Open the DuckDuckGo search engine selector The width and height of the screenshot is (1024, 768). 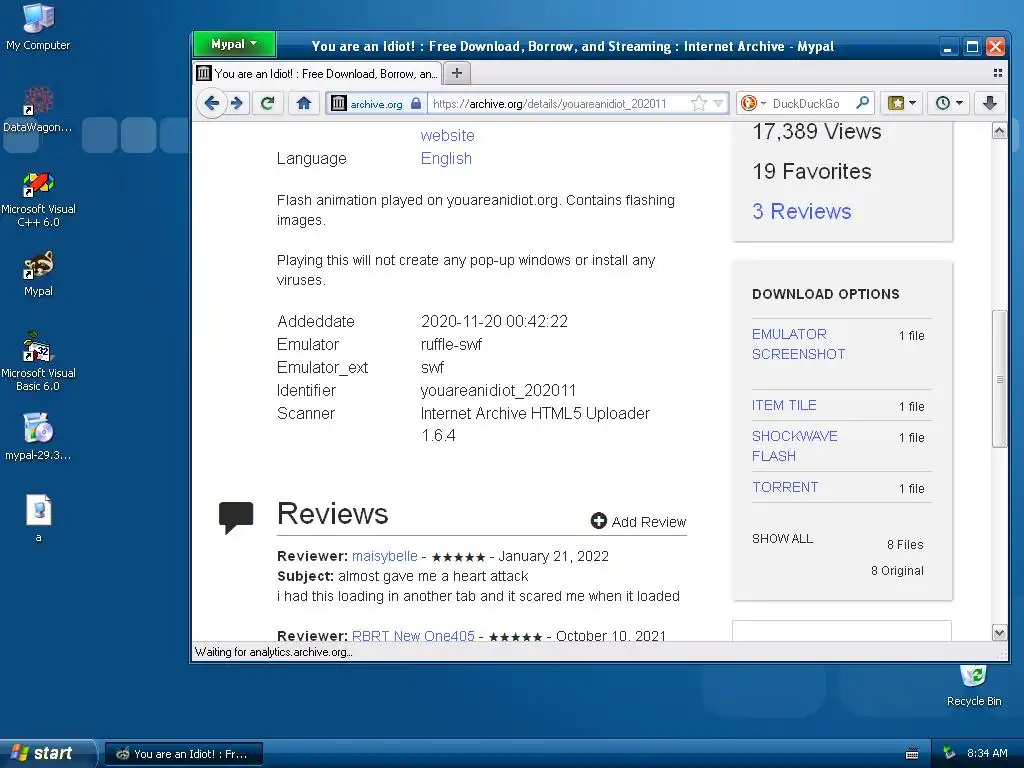coord(753,103)
